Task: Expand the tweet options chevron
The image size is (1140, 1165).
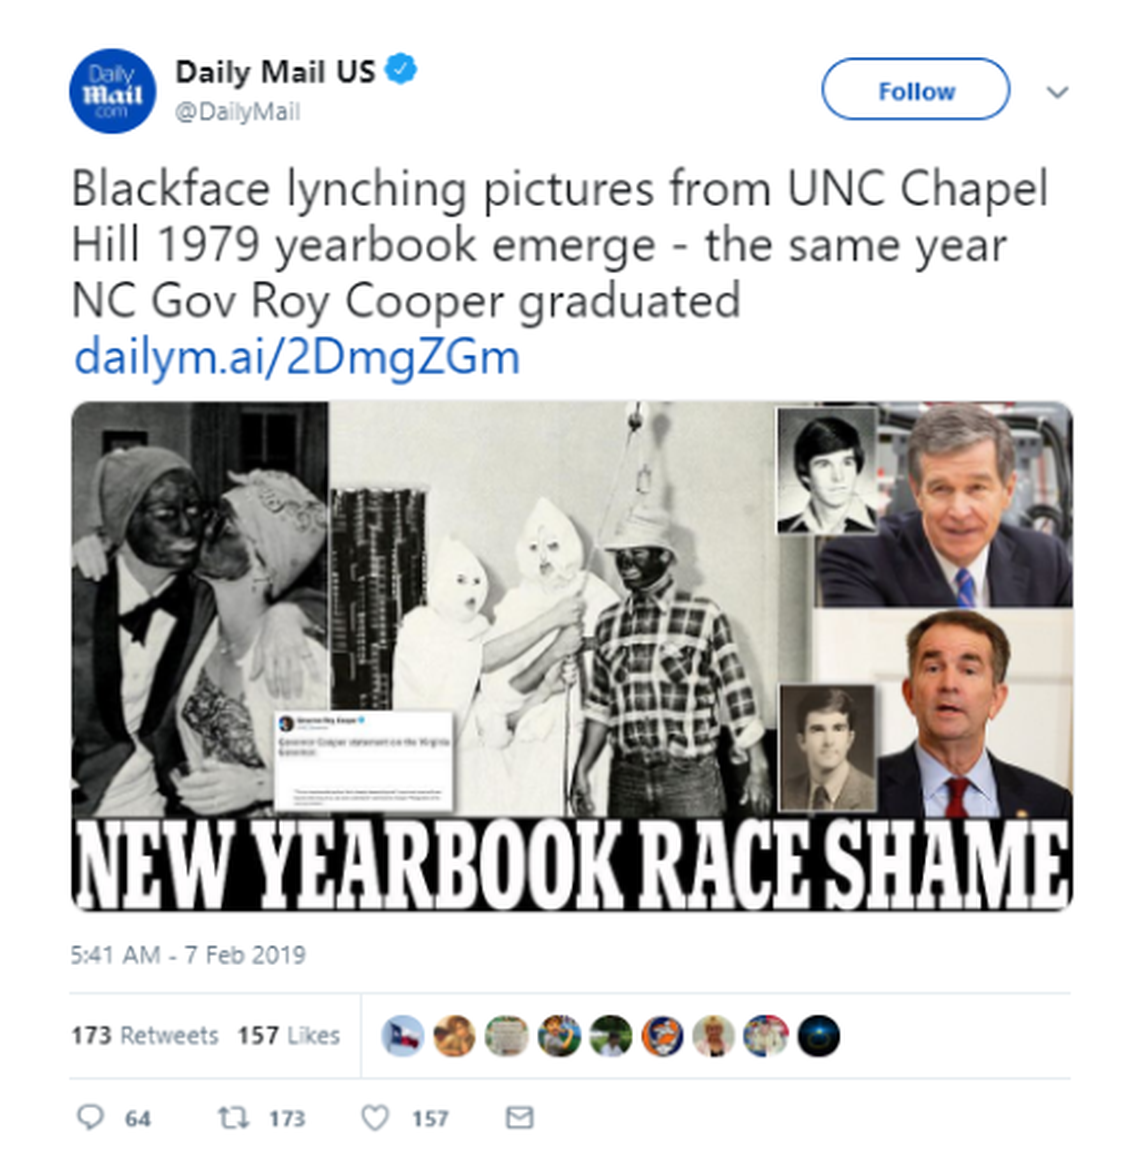Action: [1057, 92]
